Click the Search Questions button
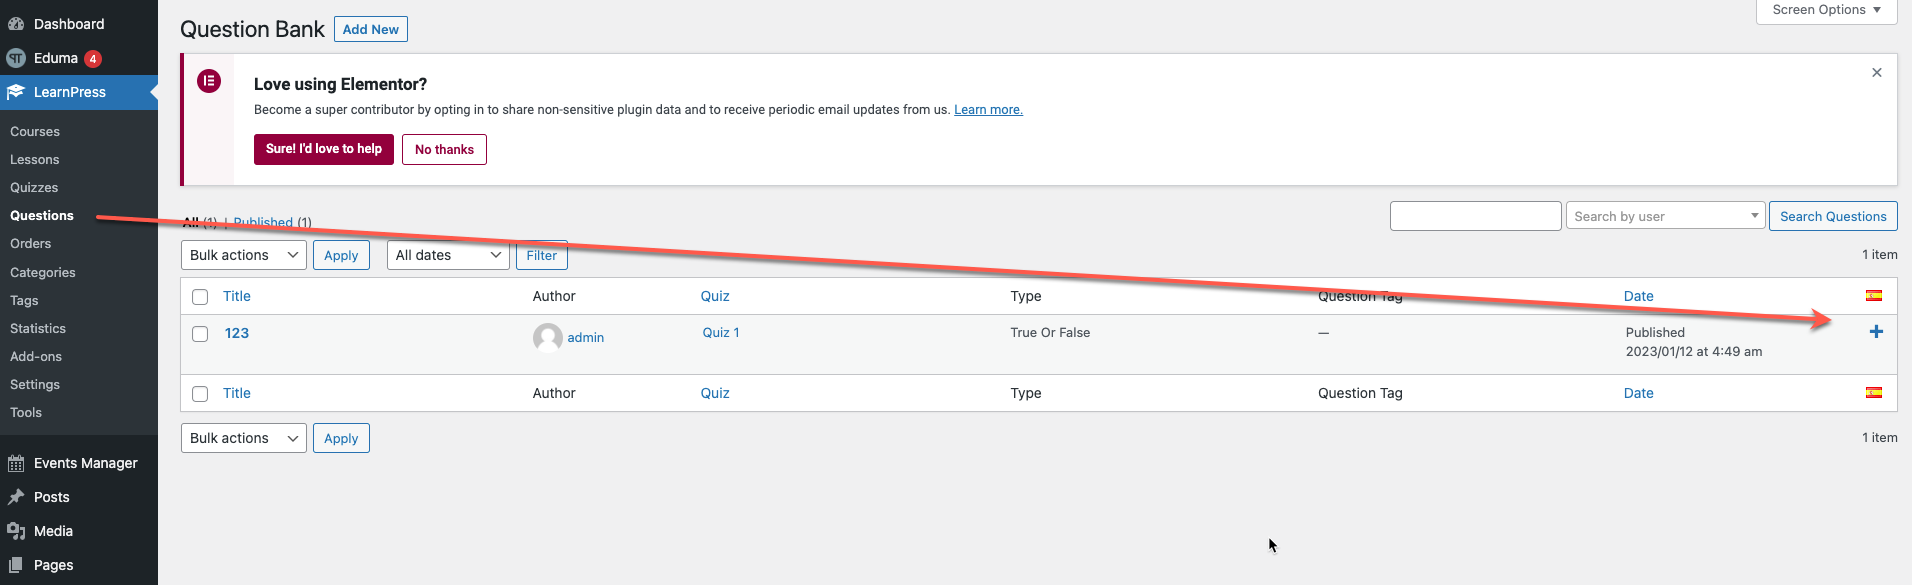1912x585 pixels. 1833,216
